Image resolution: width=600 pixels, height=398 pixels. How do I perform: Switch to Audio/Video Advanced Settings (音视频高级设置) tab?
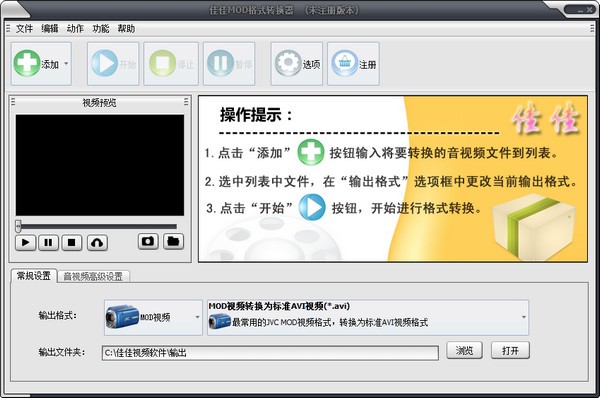[x=93, y=276]
